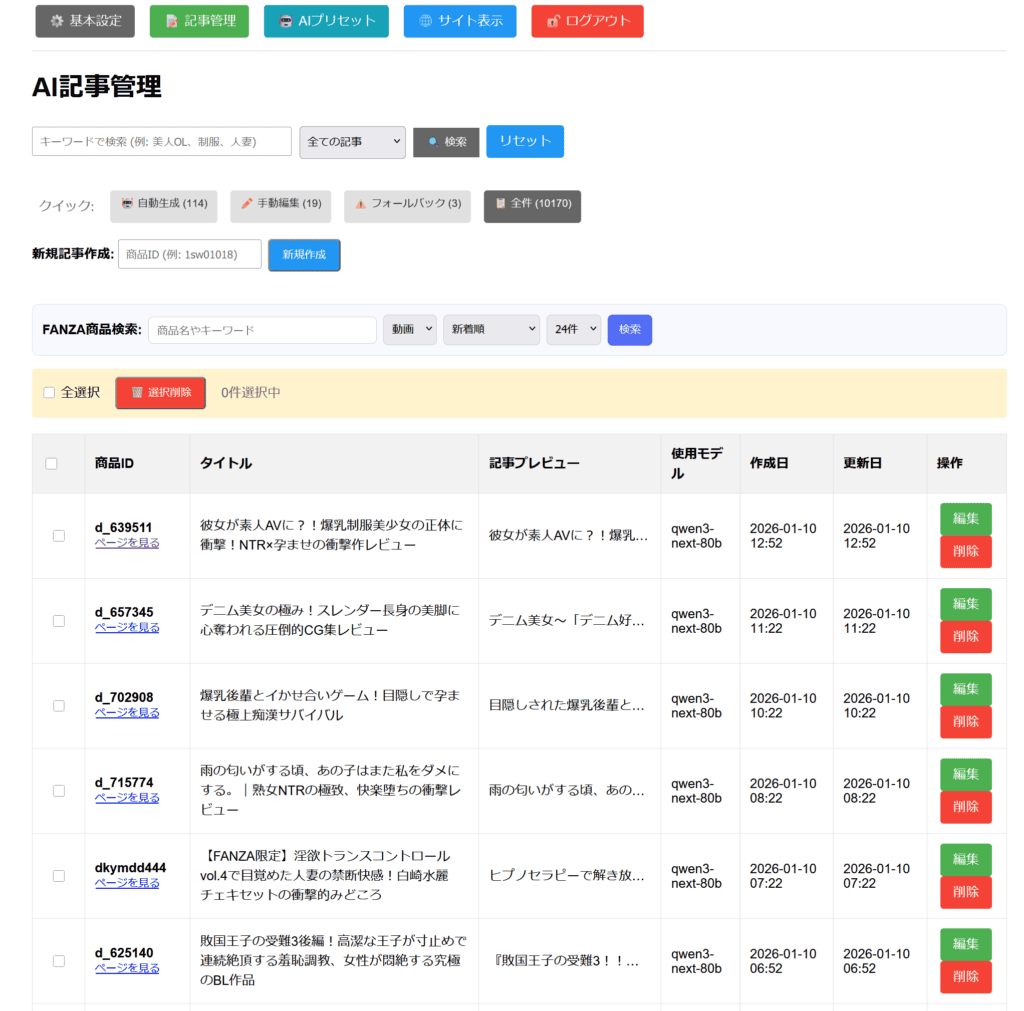Filter by 自動生成 (114) quick filter

click(x=164, y=204)
